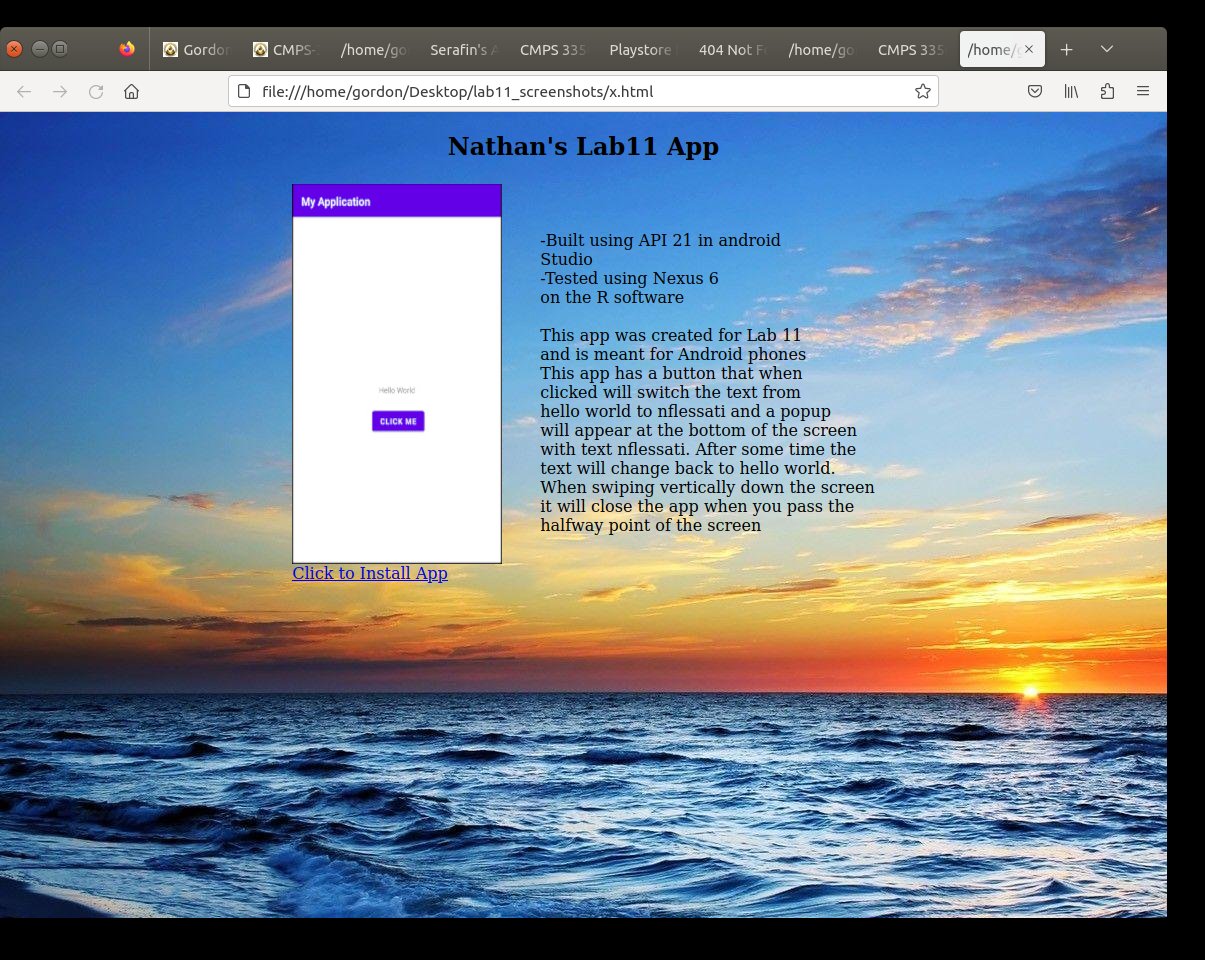This screenshot has width=1205, height=960.
Task: Click the My Application phone screenshot image
Action: coord(397,374)
